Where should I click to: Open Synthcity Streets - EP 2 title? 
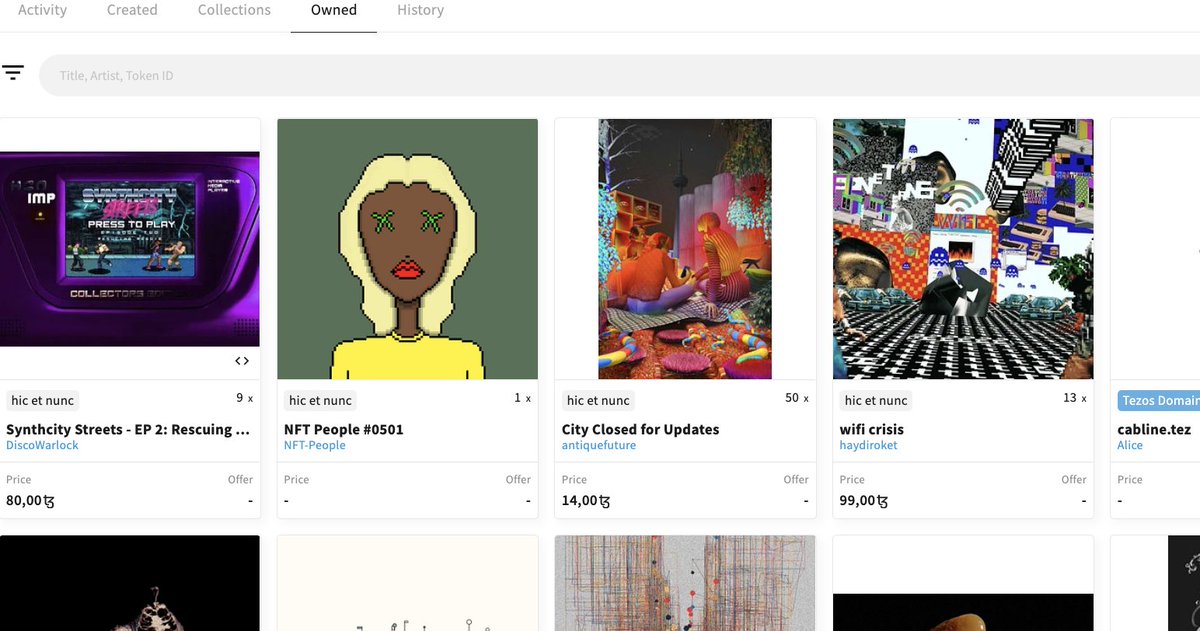point(127,429)
